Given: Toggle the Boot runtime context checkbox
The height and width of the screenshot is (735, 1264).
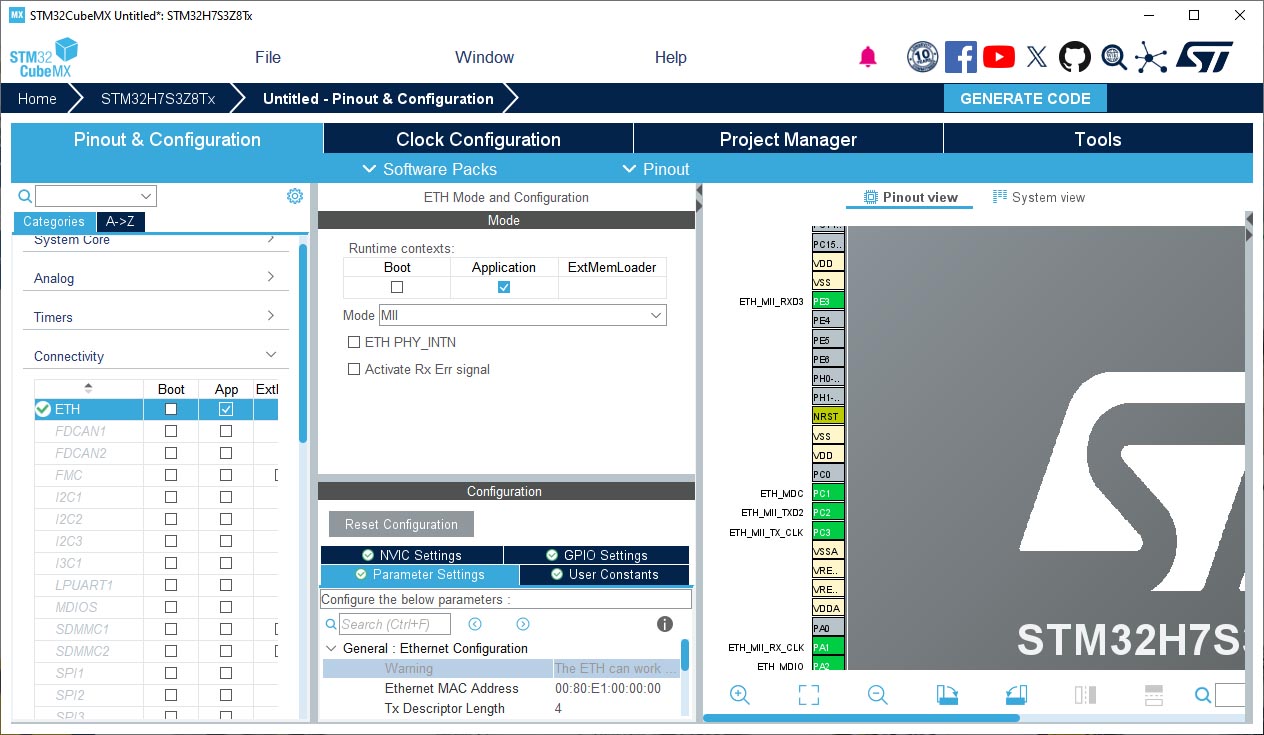Looking at the screenshot, I should click(397, 287).
